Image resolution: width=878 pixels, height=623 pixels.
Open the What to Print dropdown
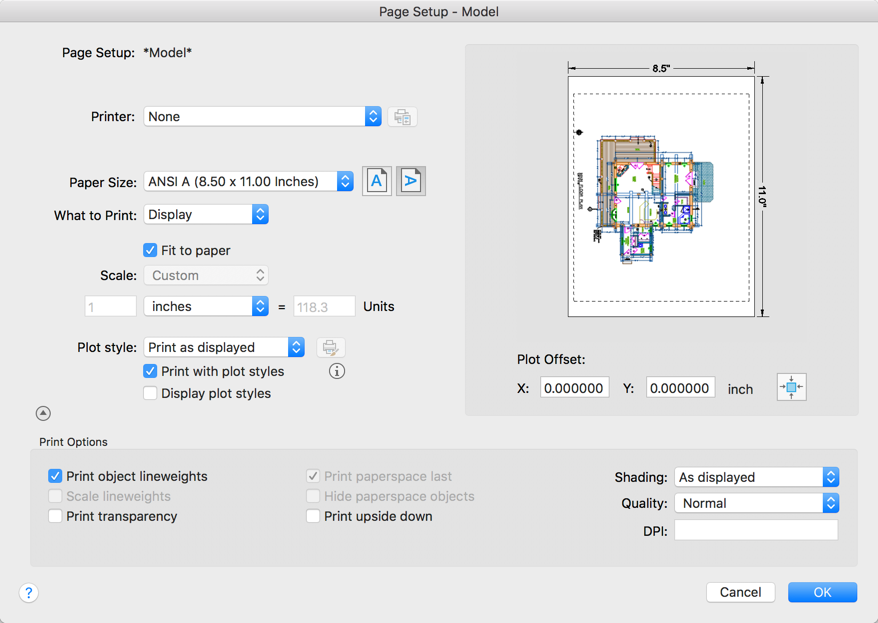click(206, 214)
